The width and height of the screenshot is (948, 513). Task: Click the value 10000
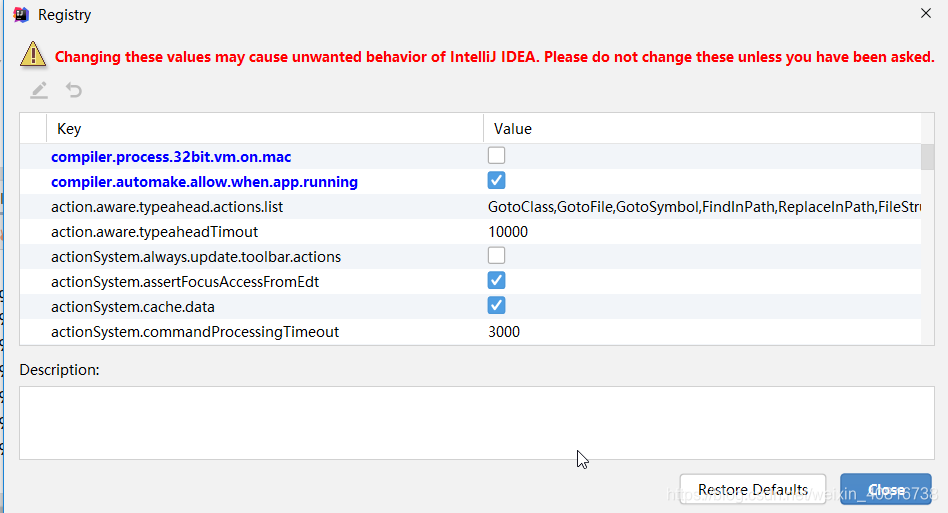click(508, 232)
